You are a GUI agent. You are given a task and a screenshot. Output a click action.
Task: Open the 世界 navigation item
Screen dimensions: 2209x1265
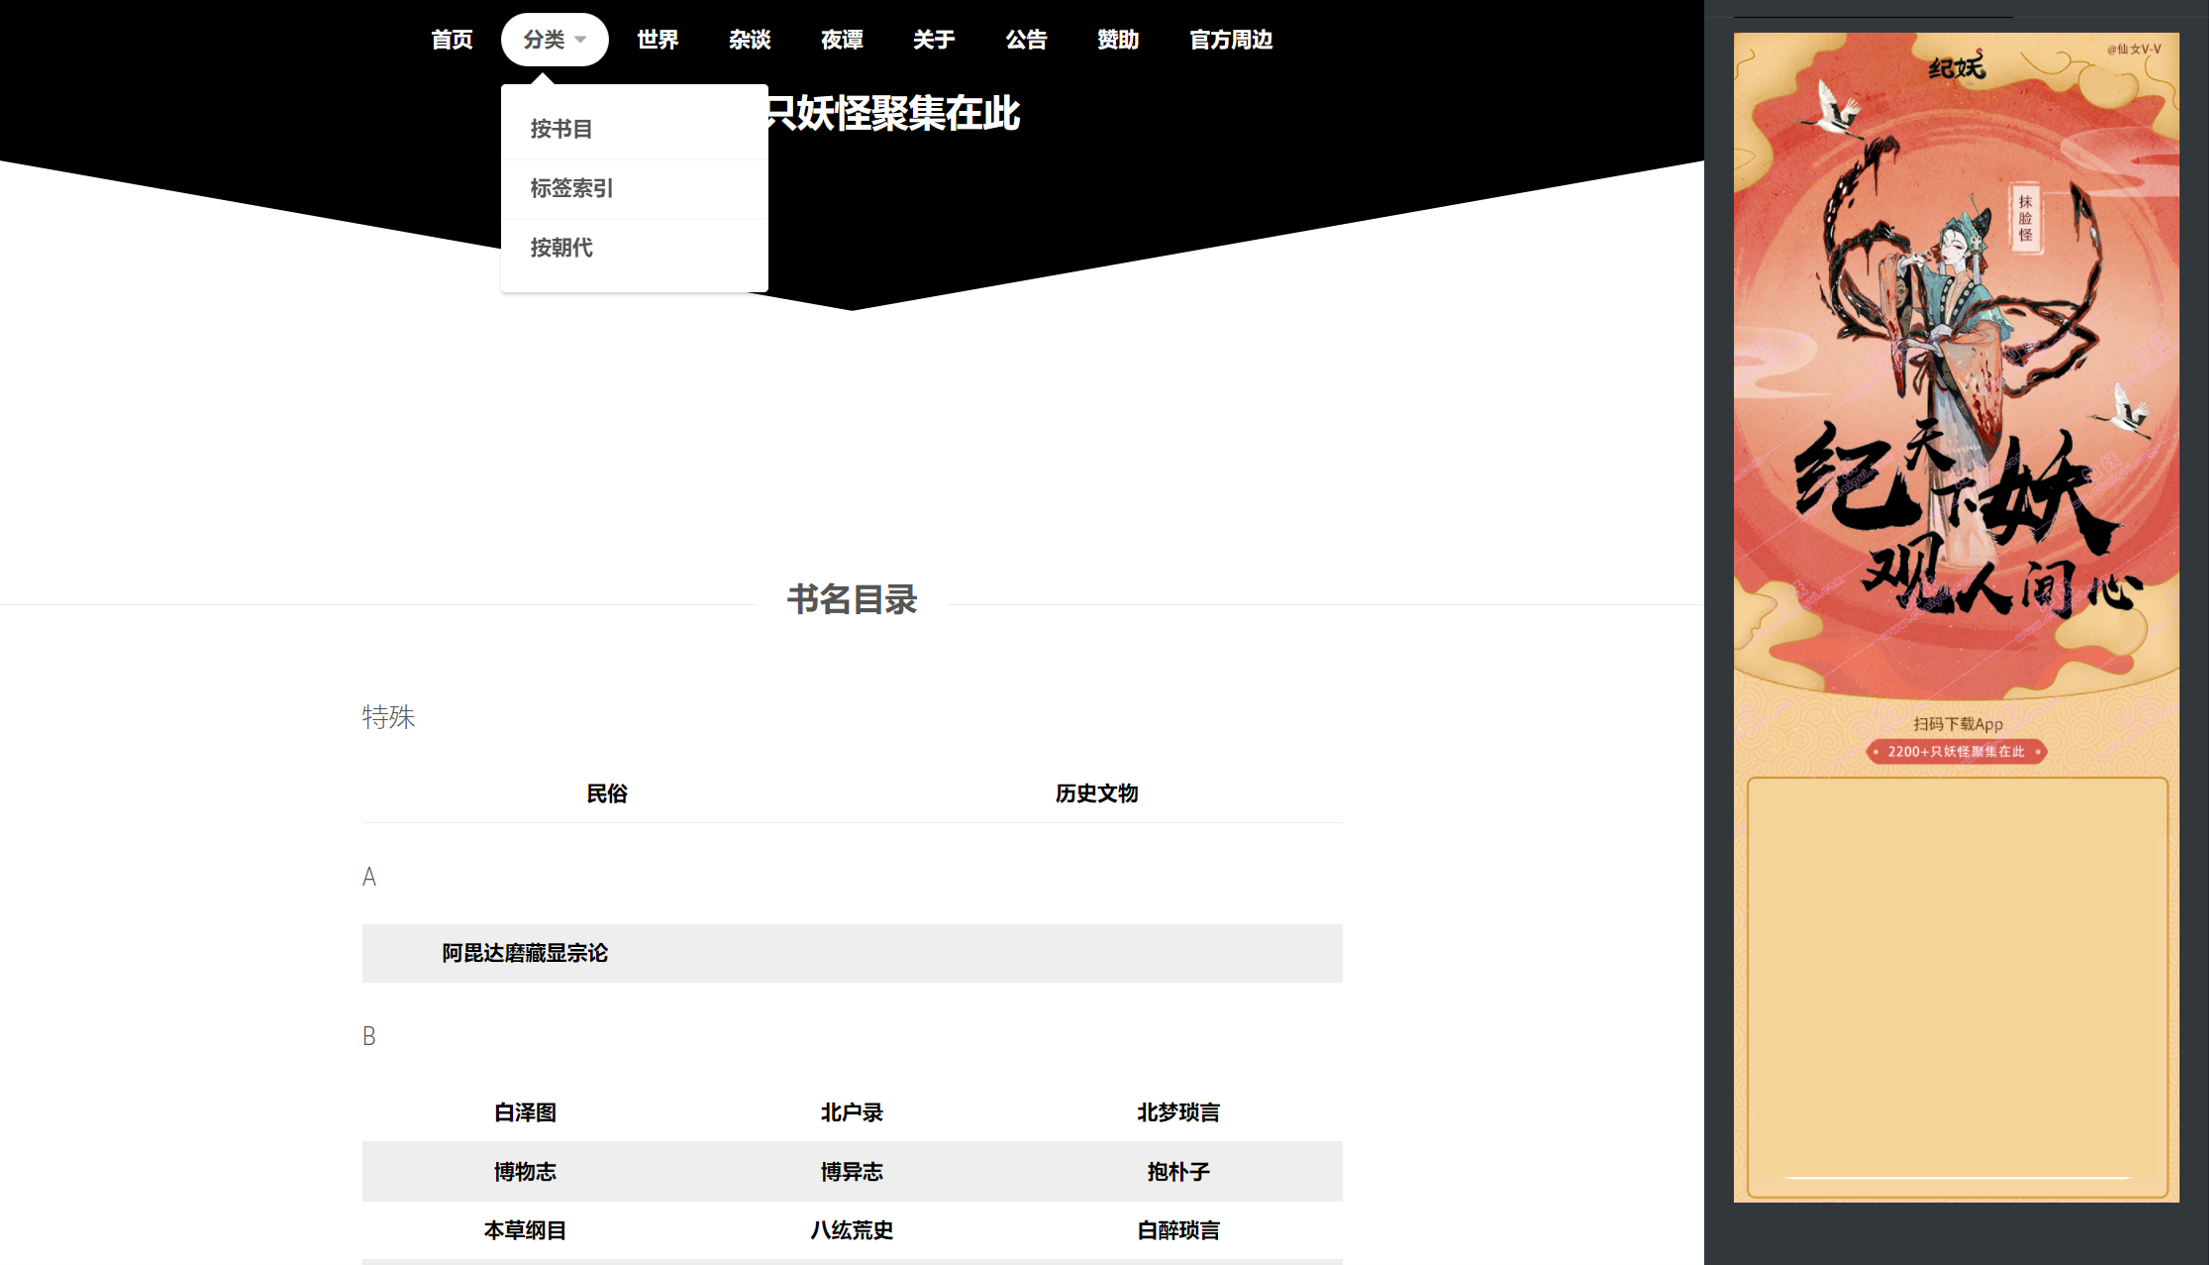(657, 40)
